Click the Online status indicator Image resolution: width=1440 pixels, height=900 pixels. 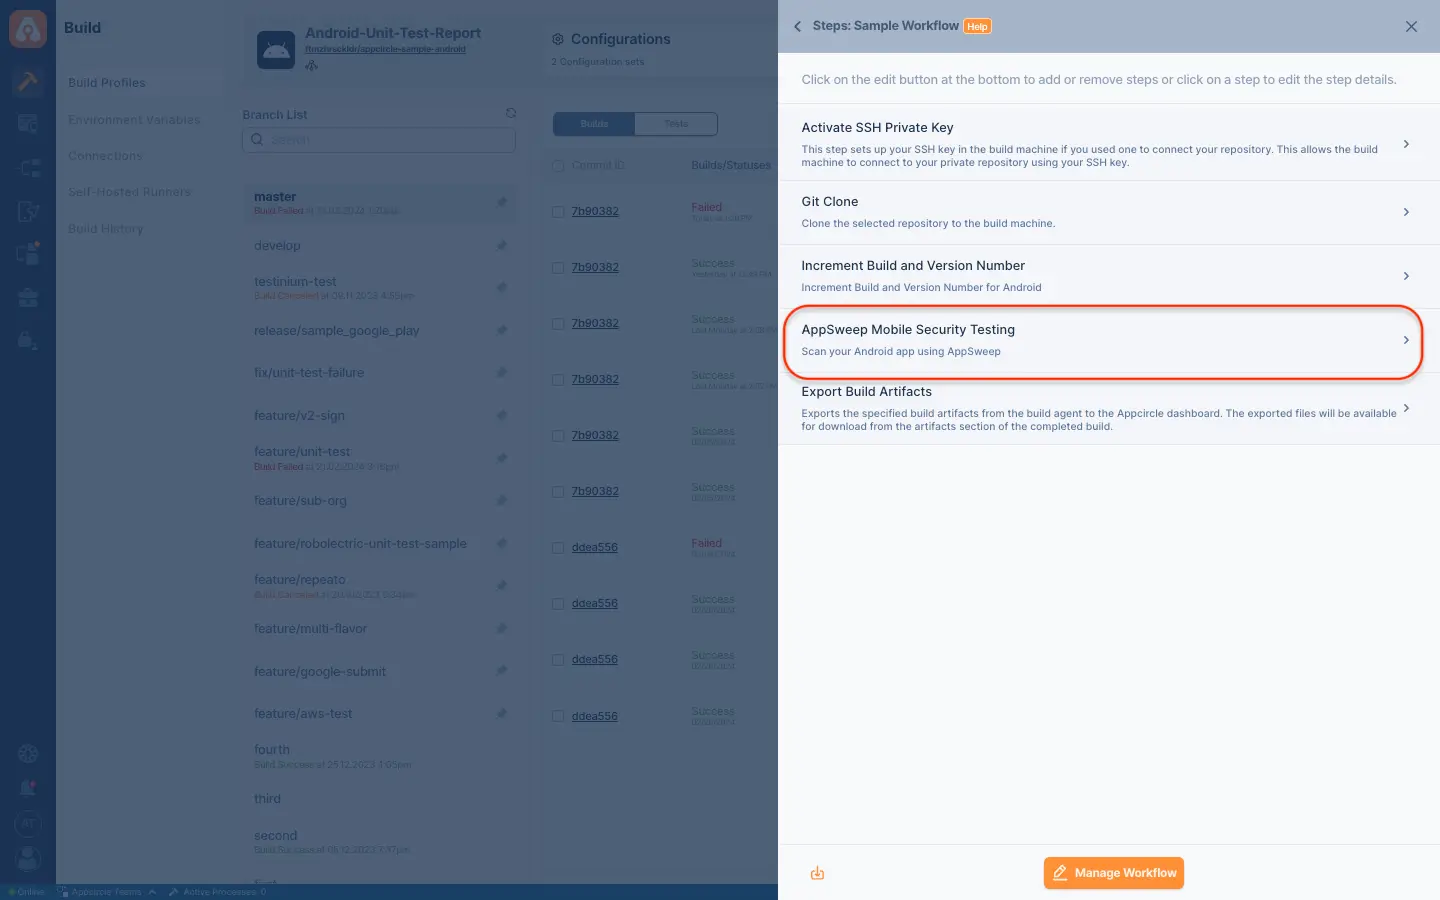point(26,892)
